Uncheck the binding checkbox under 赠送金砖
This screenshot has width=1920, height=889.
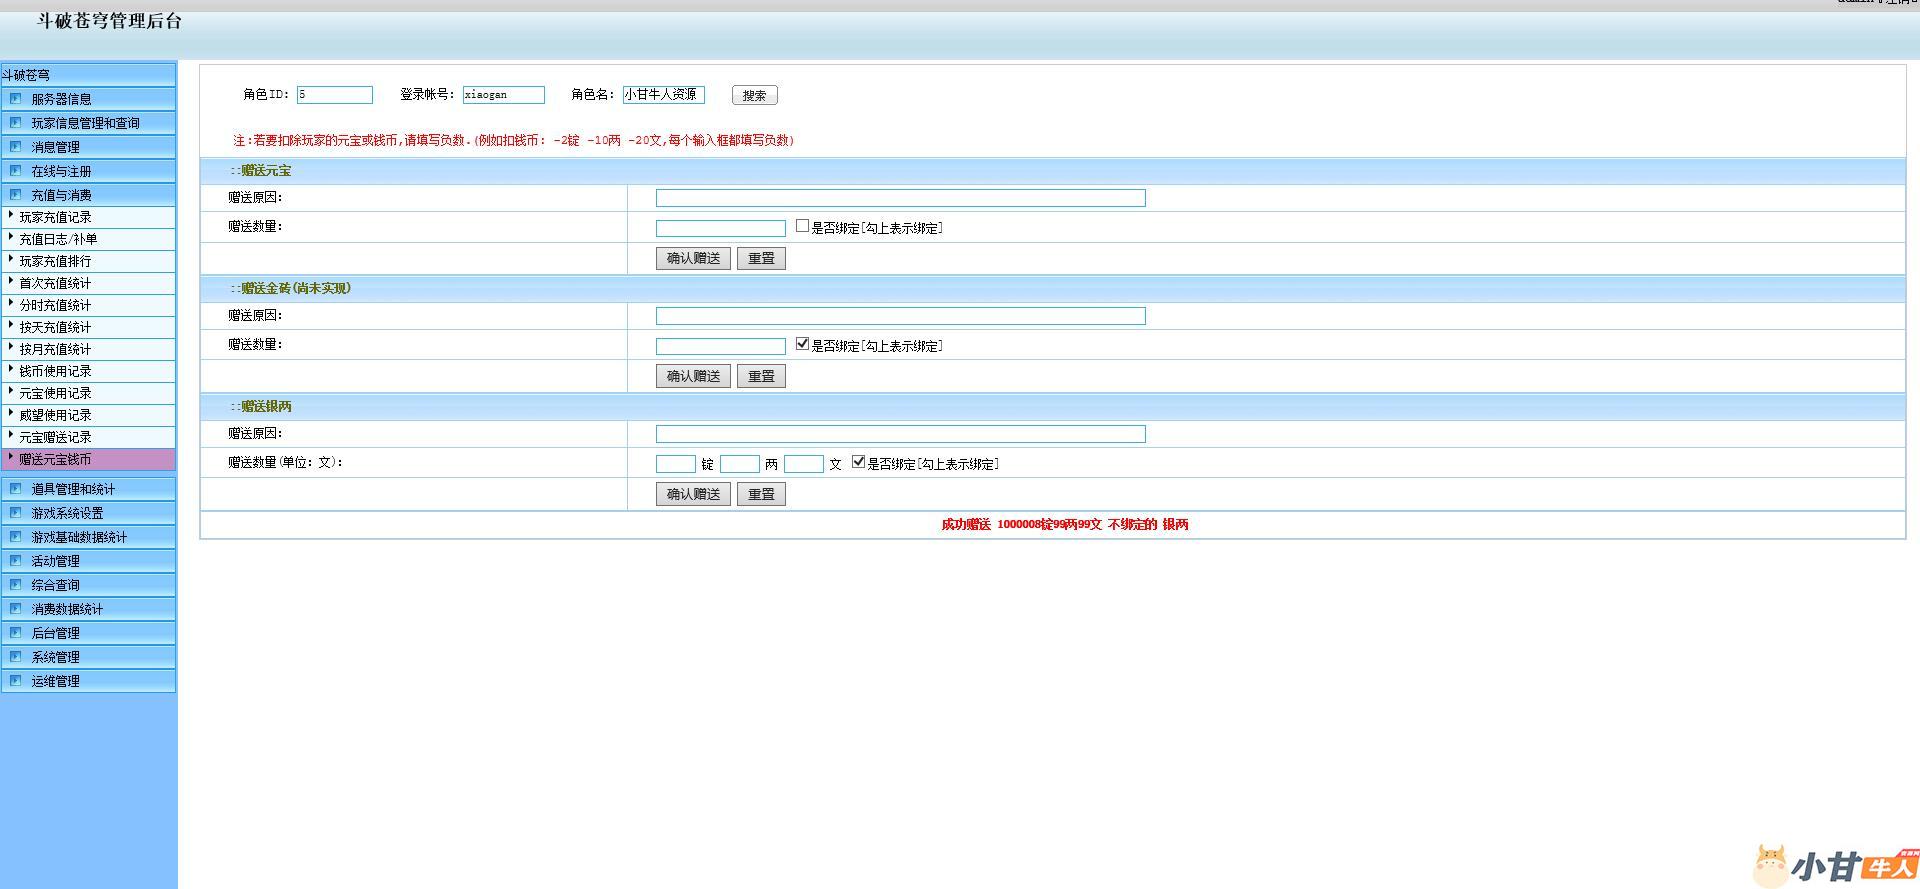point(802,344)
